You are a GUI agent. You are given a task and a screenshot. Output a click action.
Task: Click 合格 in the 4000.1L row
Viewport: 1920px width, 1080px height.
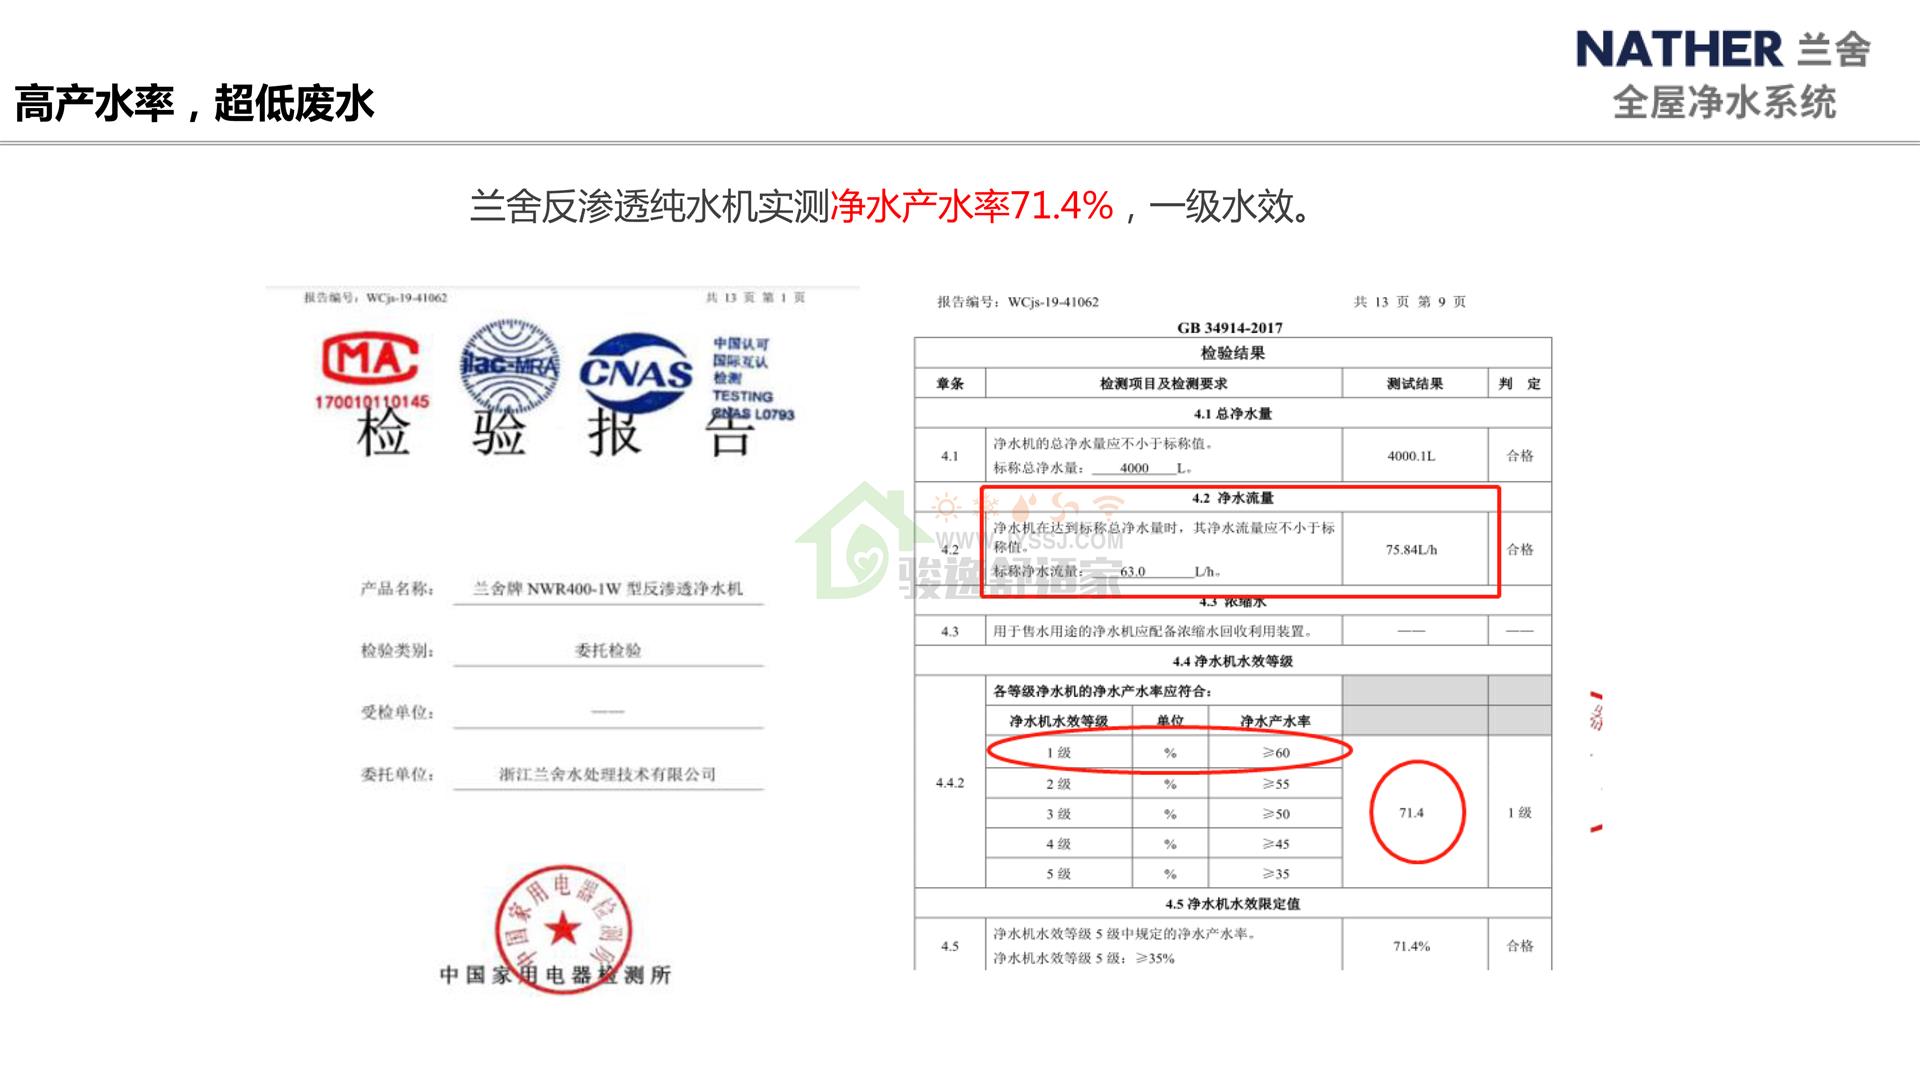pos(1520,456)
